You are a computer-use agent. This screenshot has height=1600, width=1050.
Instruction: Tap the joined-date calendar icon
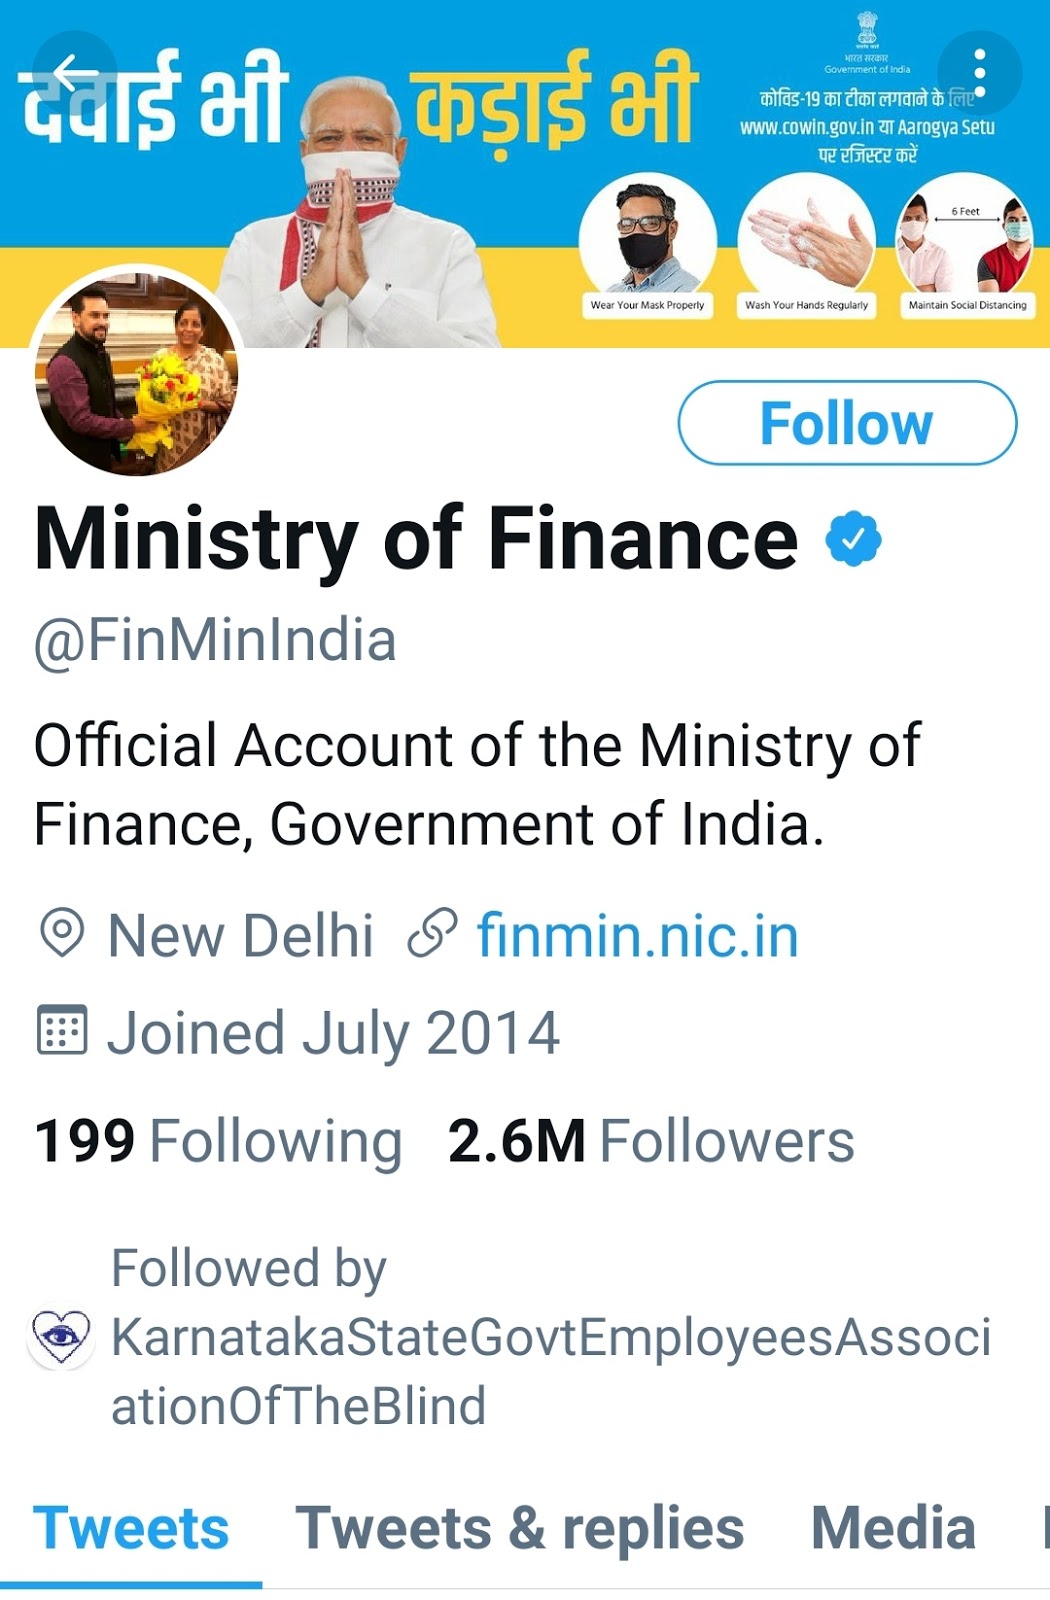tap(62, 1031)
